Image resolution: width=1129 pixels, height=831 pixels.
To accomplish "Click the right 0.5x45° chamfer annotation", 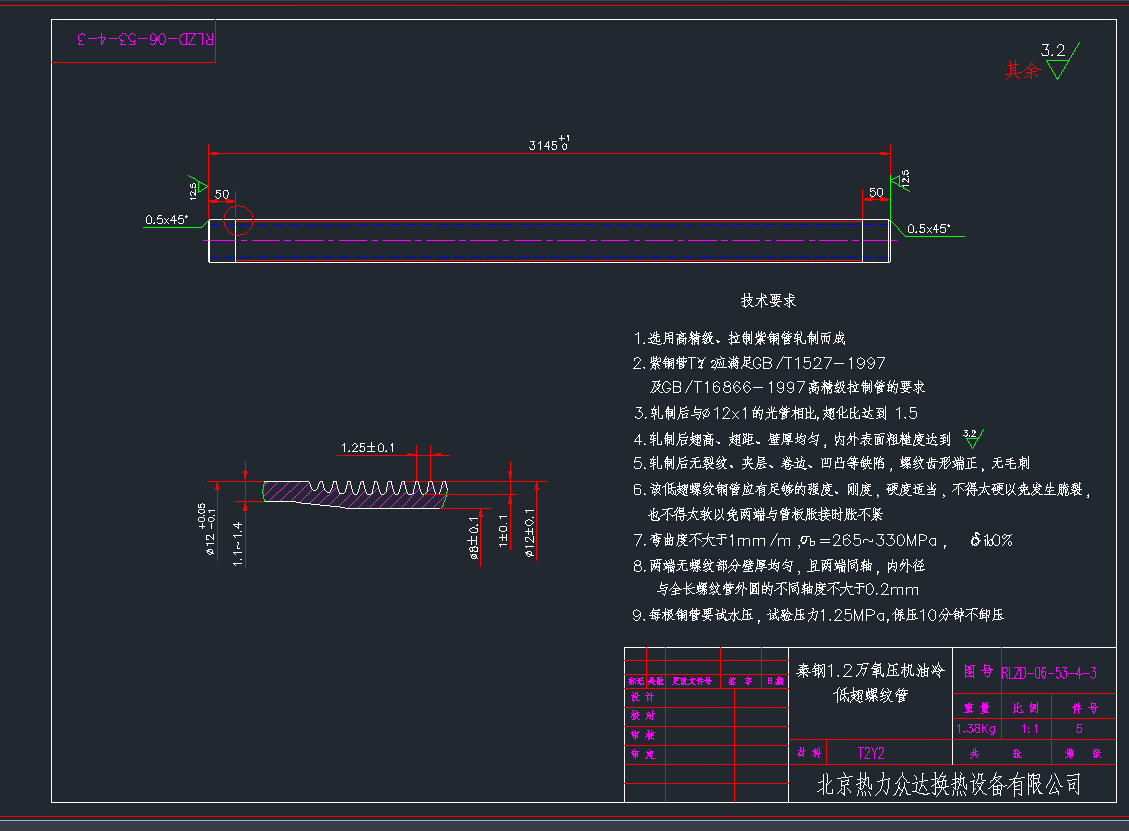I will (930, 228).
